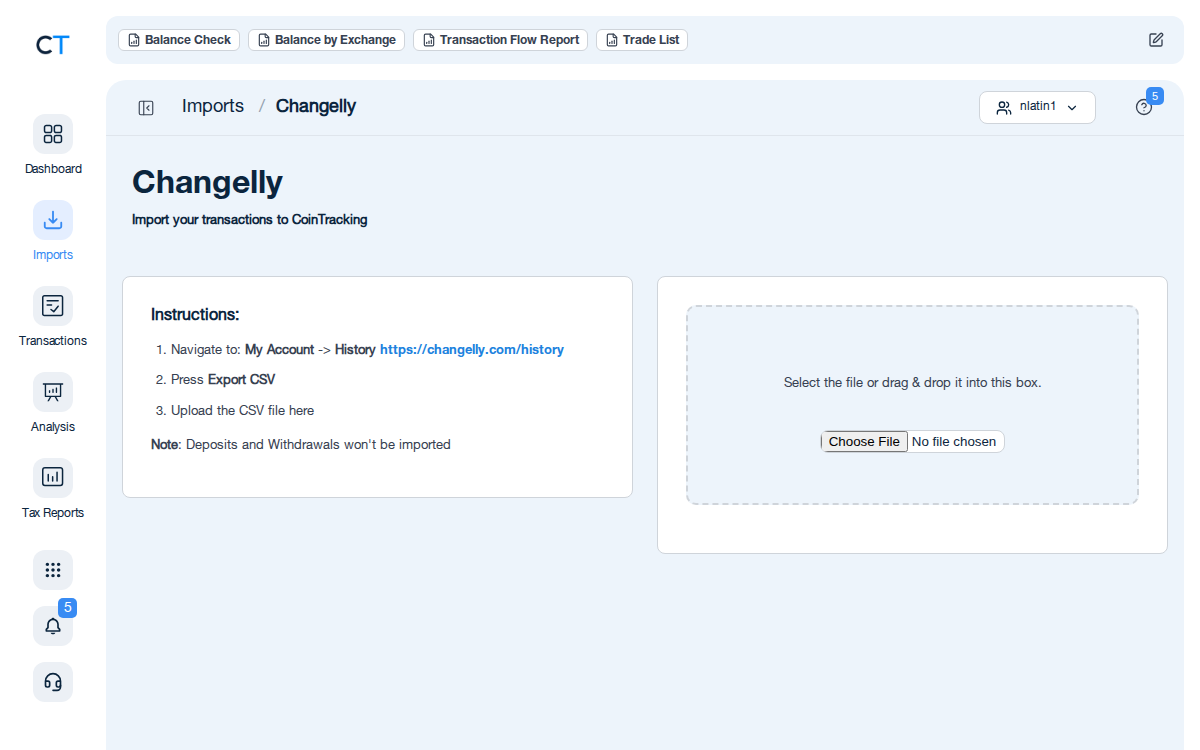This screenshot has height=750, width=1200.
Task: Click the CoinTracking CT logo
Action: point(52,45)
